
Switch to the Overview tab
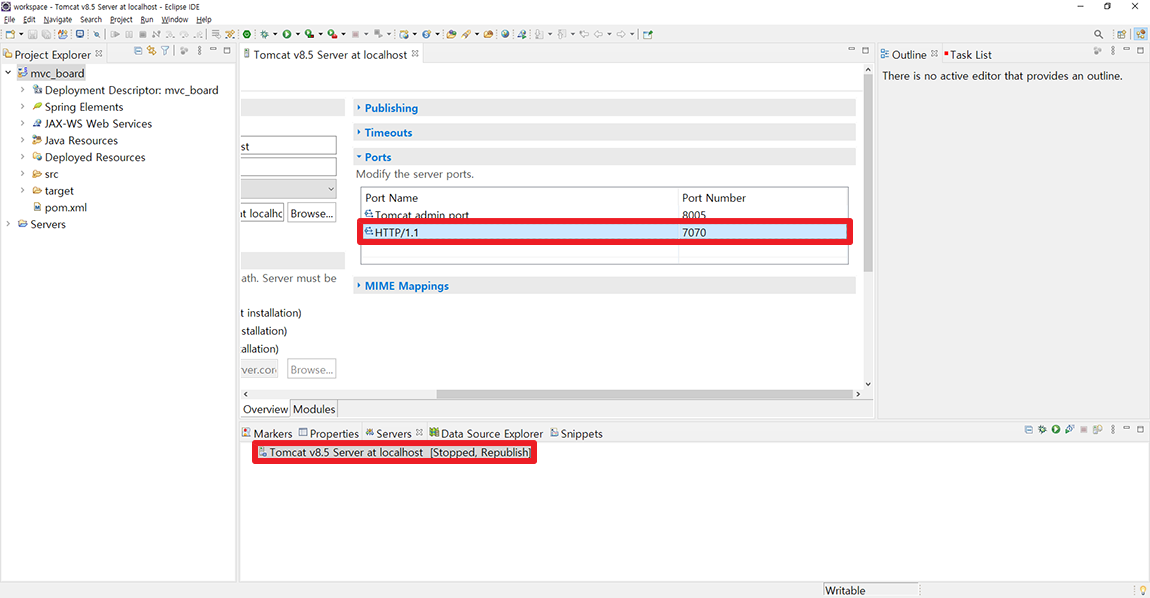pyautogui.click(x=265, y=409)
